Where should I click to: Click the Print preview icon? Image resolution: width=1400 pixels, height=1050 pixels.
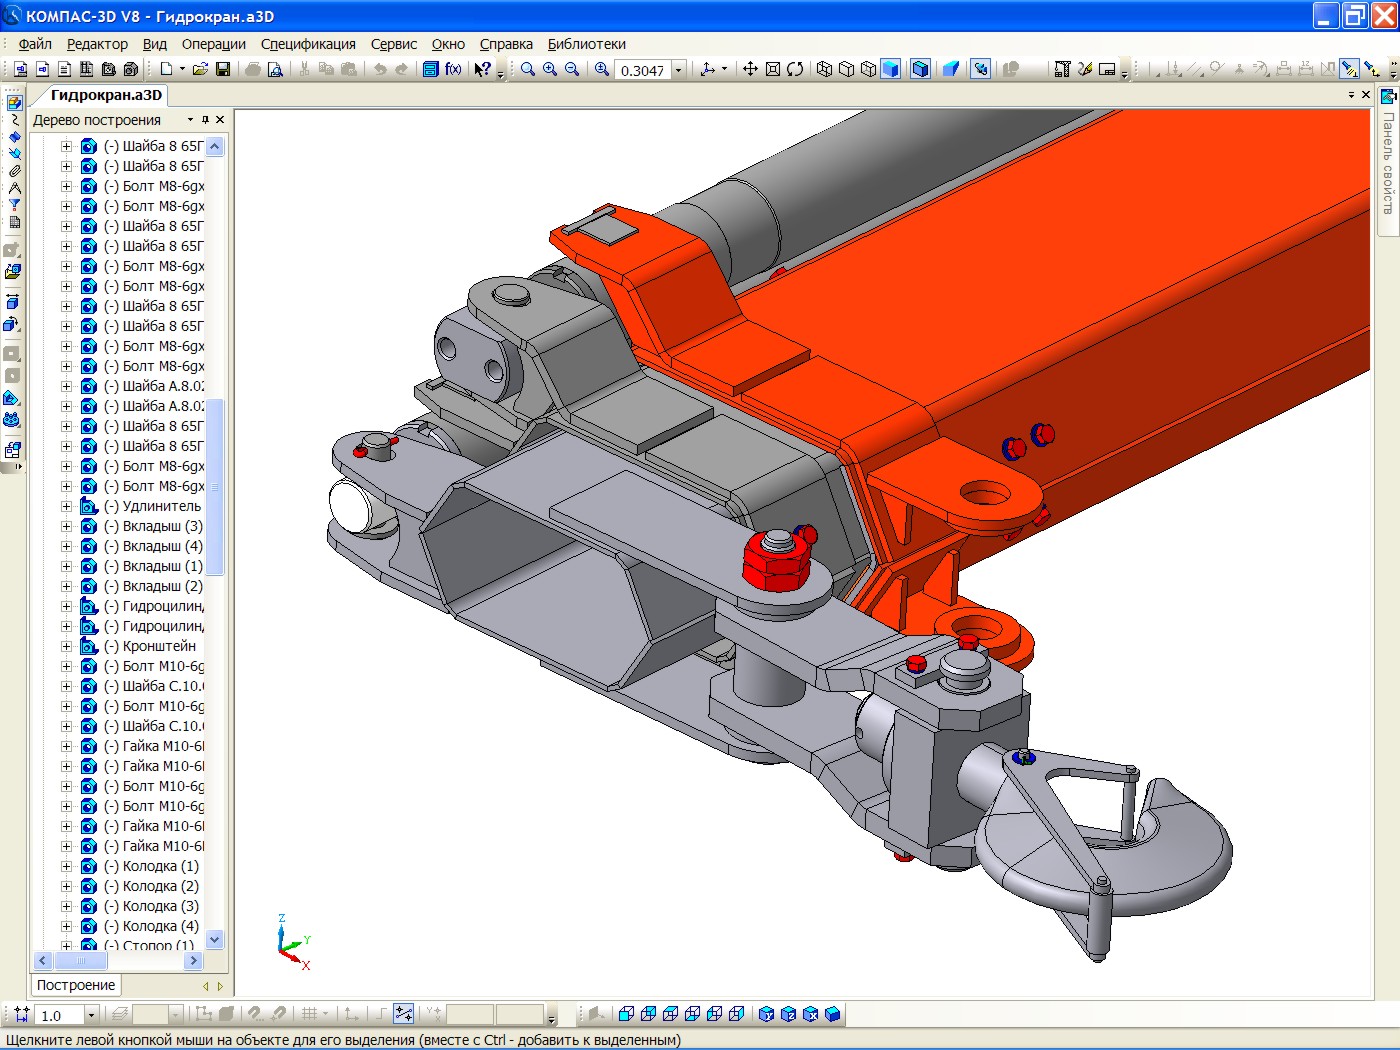[x=275, y=69]
